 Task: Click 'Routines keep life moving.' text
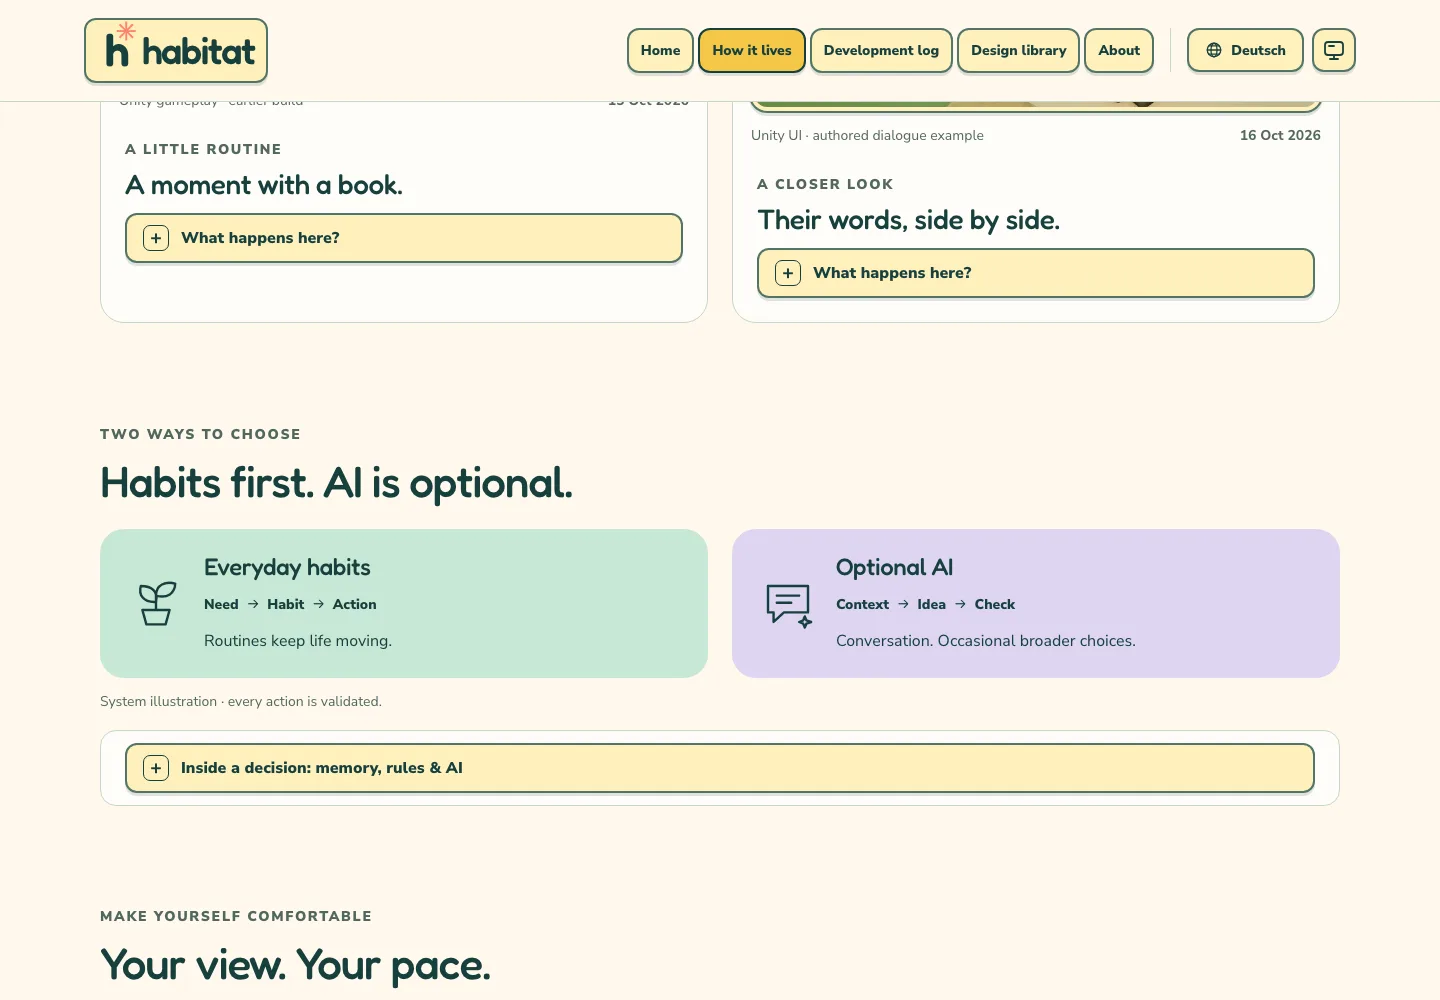(298, 641)
